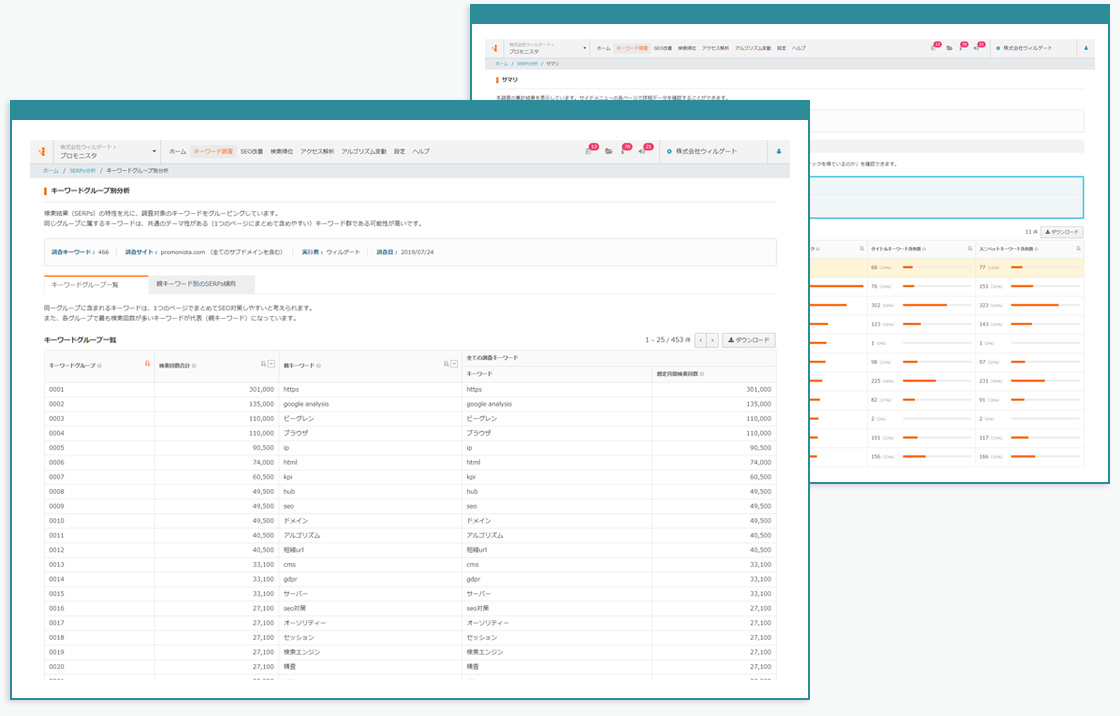Screen dimensions: 1120x716
Task: Click help icon next to 検索回数合計 header
Action: click(x=194, y=366)
